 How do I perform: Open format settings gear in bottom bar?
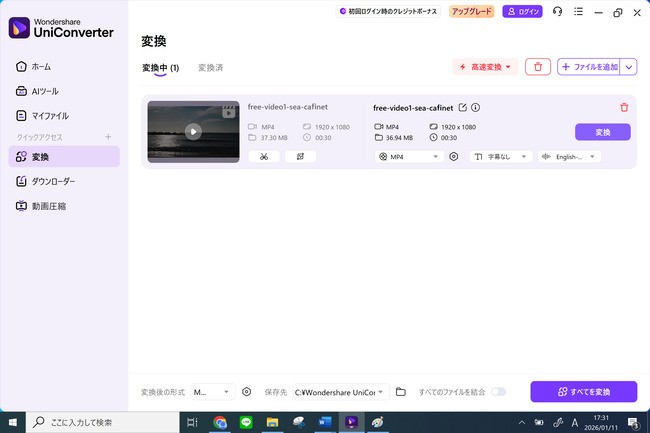pyautogui.click(x=246, y=392)
